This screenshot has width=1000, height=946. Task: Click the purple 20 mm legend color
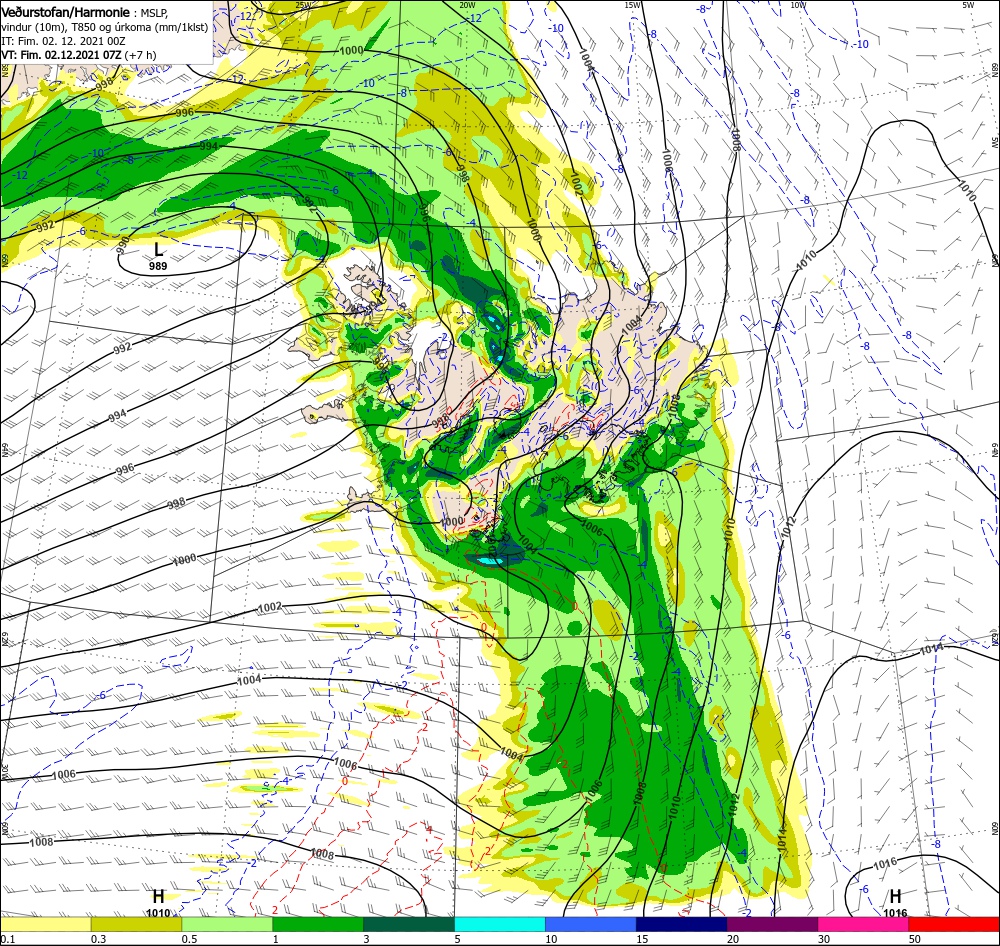tap(772, 924)
